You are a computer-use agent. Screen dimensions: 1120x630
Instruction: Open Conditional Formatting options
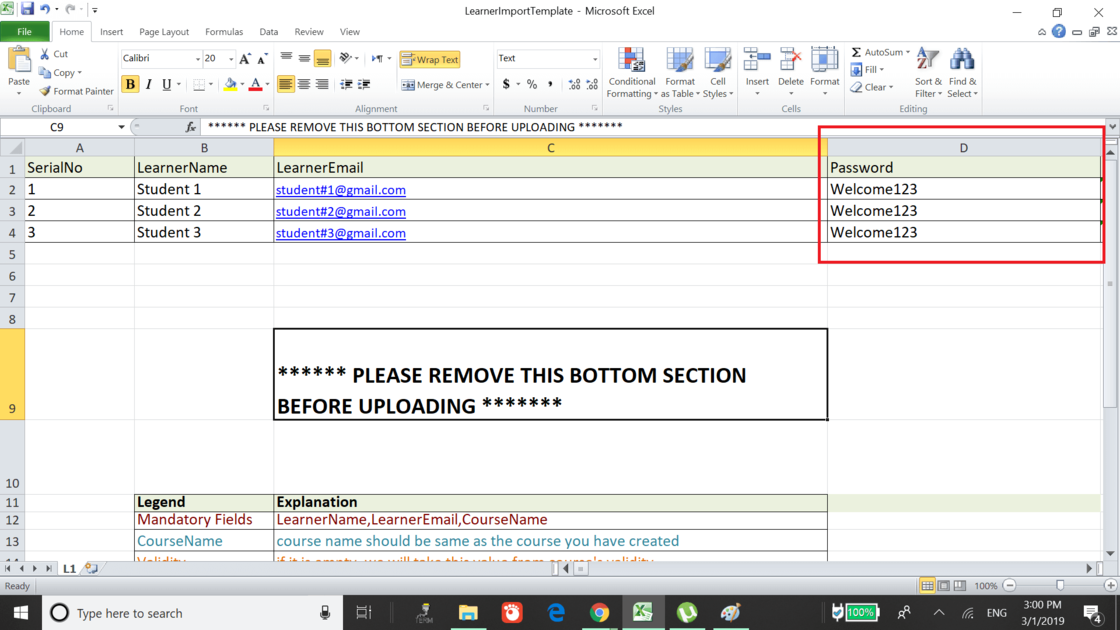click(631, 72)
